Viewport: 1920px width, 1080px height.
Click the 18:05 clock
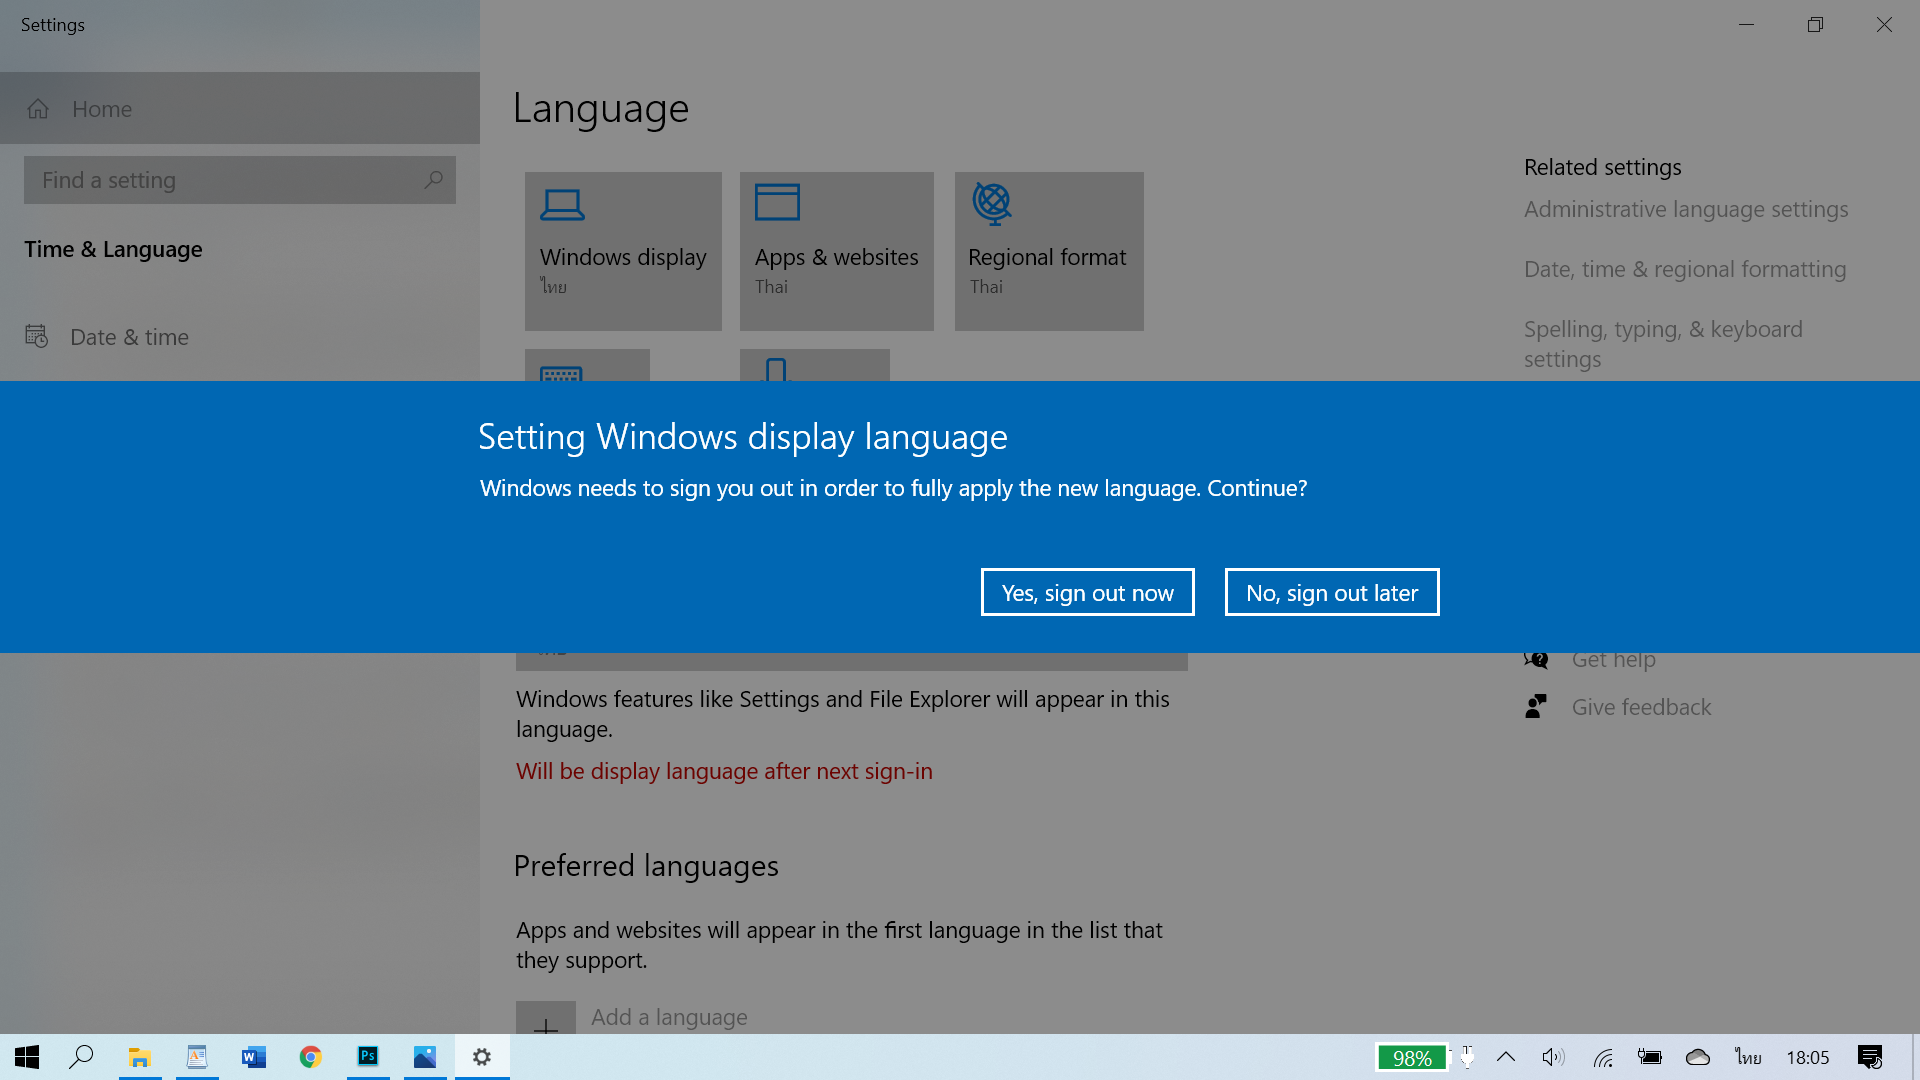pyautogui.click(x=1808, y=1057)
